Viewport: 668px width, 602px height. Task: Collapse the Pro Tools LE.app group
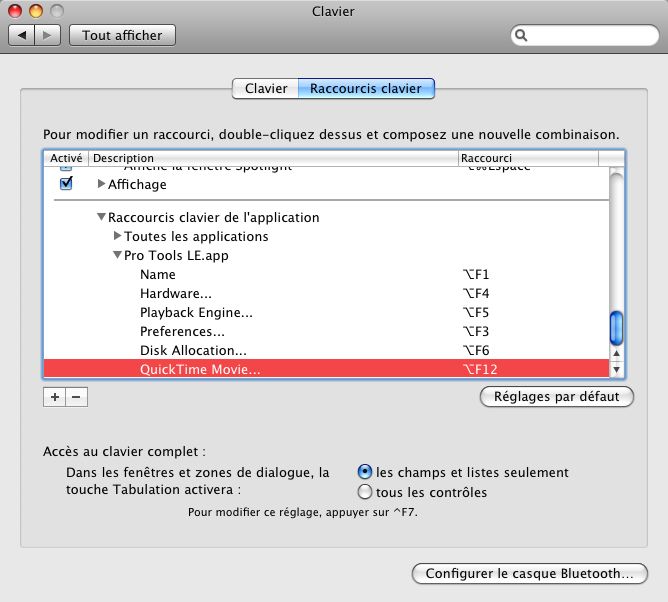click(117, 255)
